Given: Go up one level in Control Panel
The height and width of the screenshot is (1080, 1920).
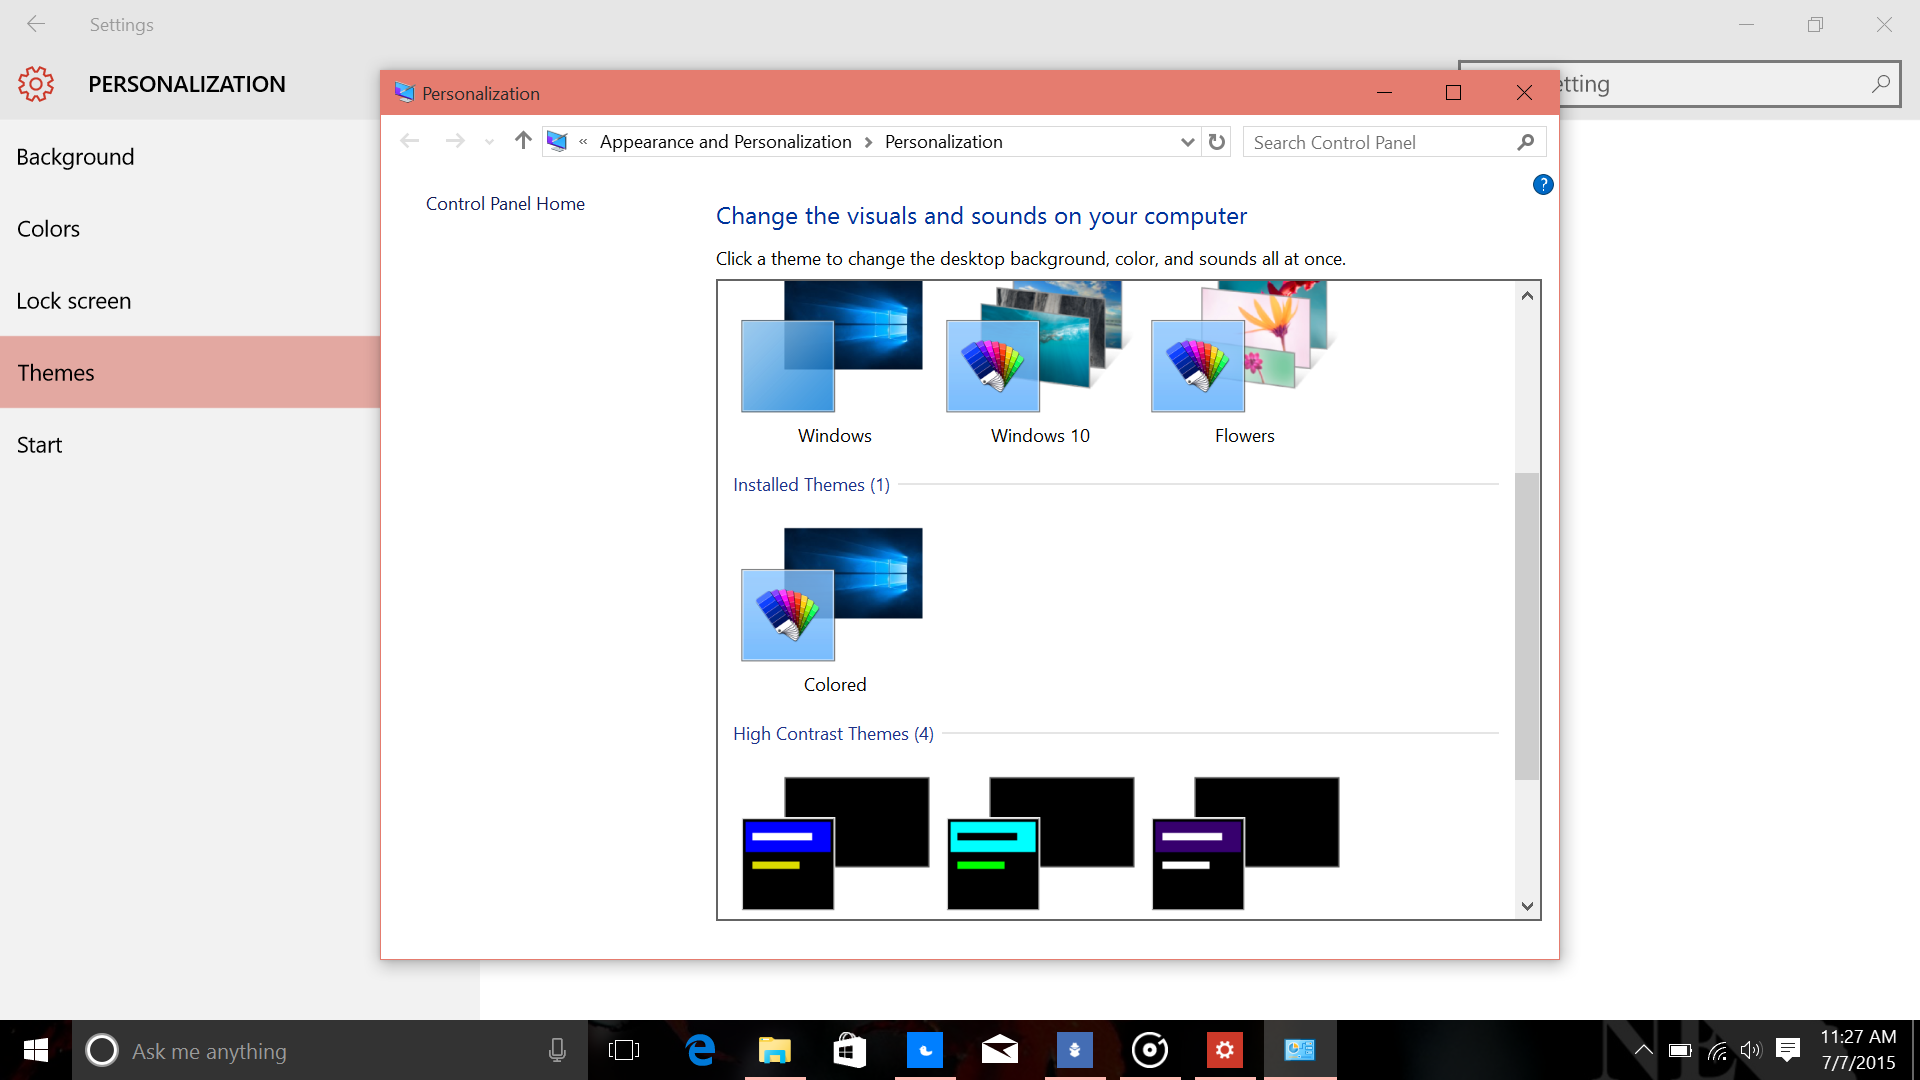Looking at the screenshot, I should [523, 141].
